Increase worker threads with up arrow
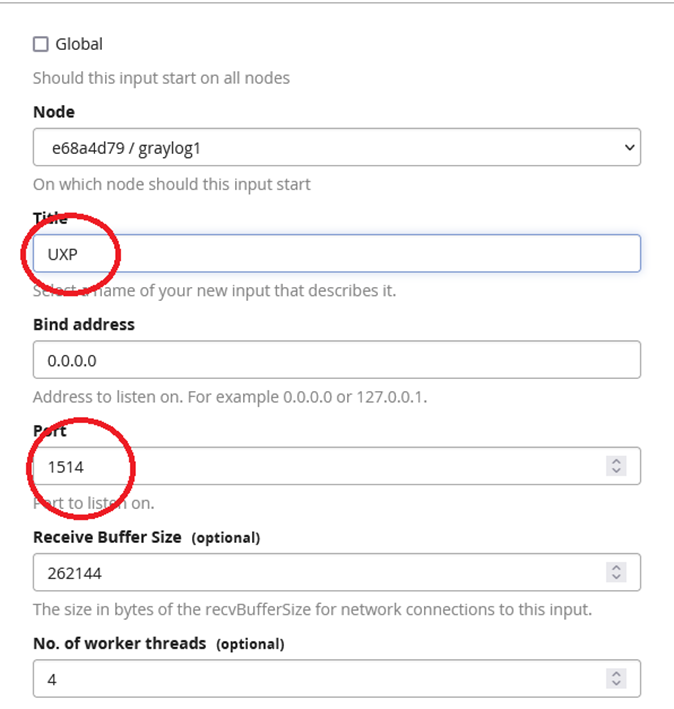This screenshot has height=709, width=674. coord(616,674)
